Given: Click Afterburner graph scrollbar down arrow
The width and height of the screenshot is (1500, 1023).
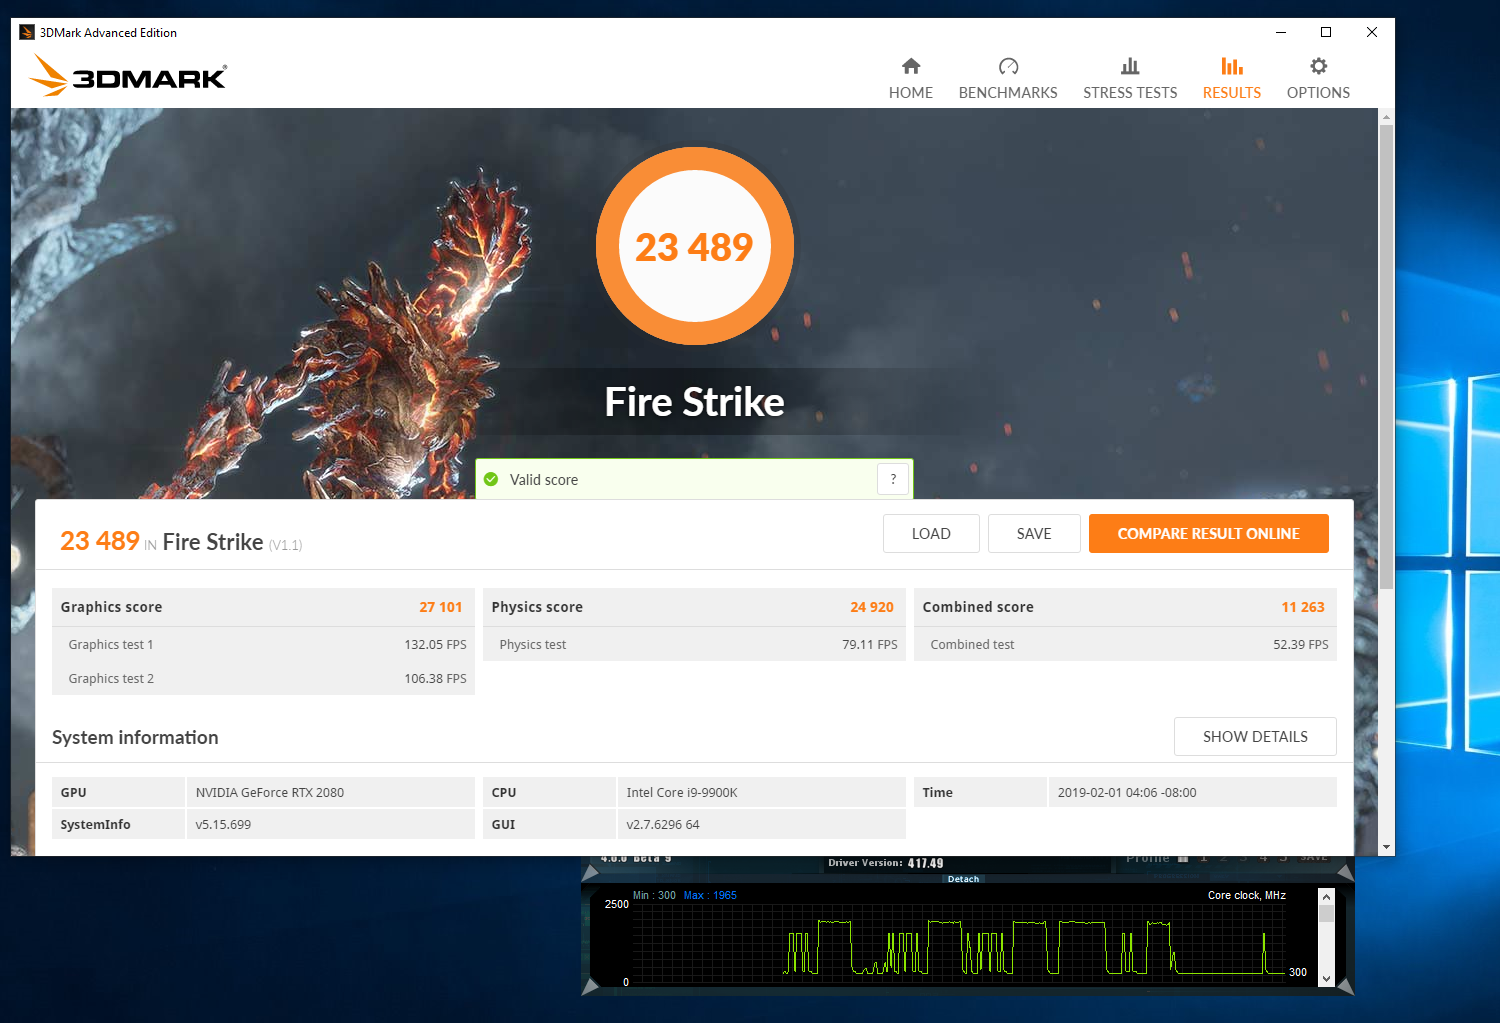Looking at the screenshot, I should (1326, 979).
